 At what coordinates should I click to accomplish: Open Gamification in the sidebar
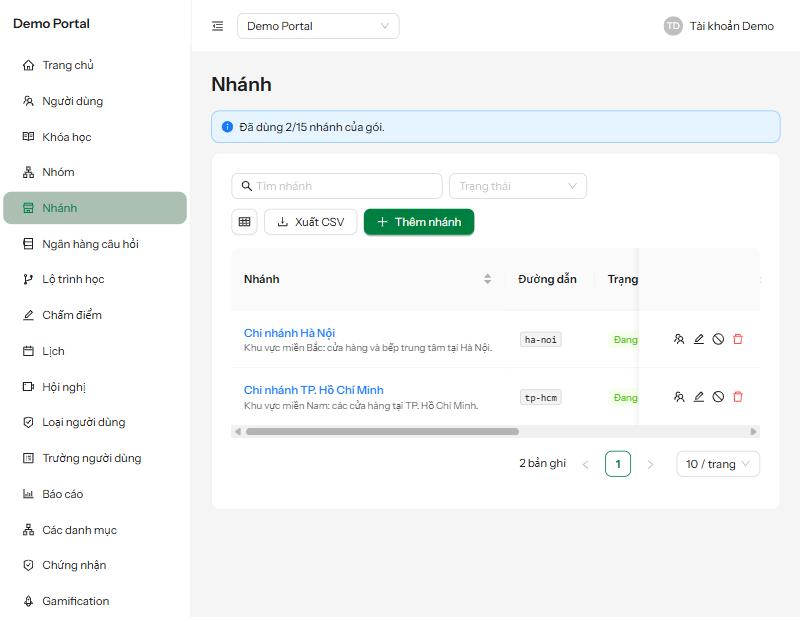pos(95,601)
